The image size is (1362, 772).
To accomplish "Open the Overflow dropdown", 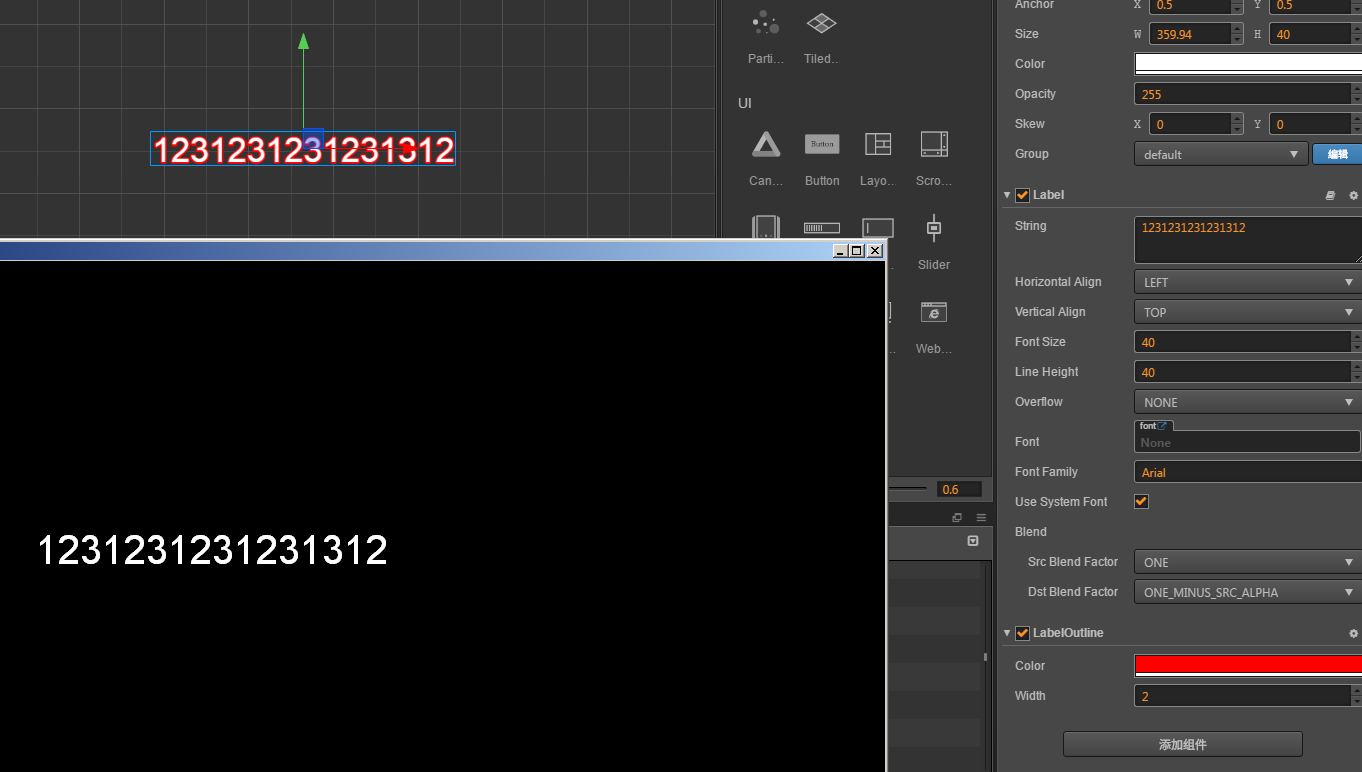I will coord(1248,402).
